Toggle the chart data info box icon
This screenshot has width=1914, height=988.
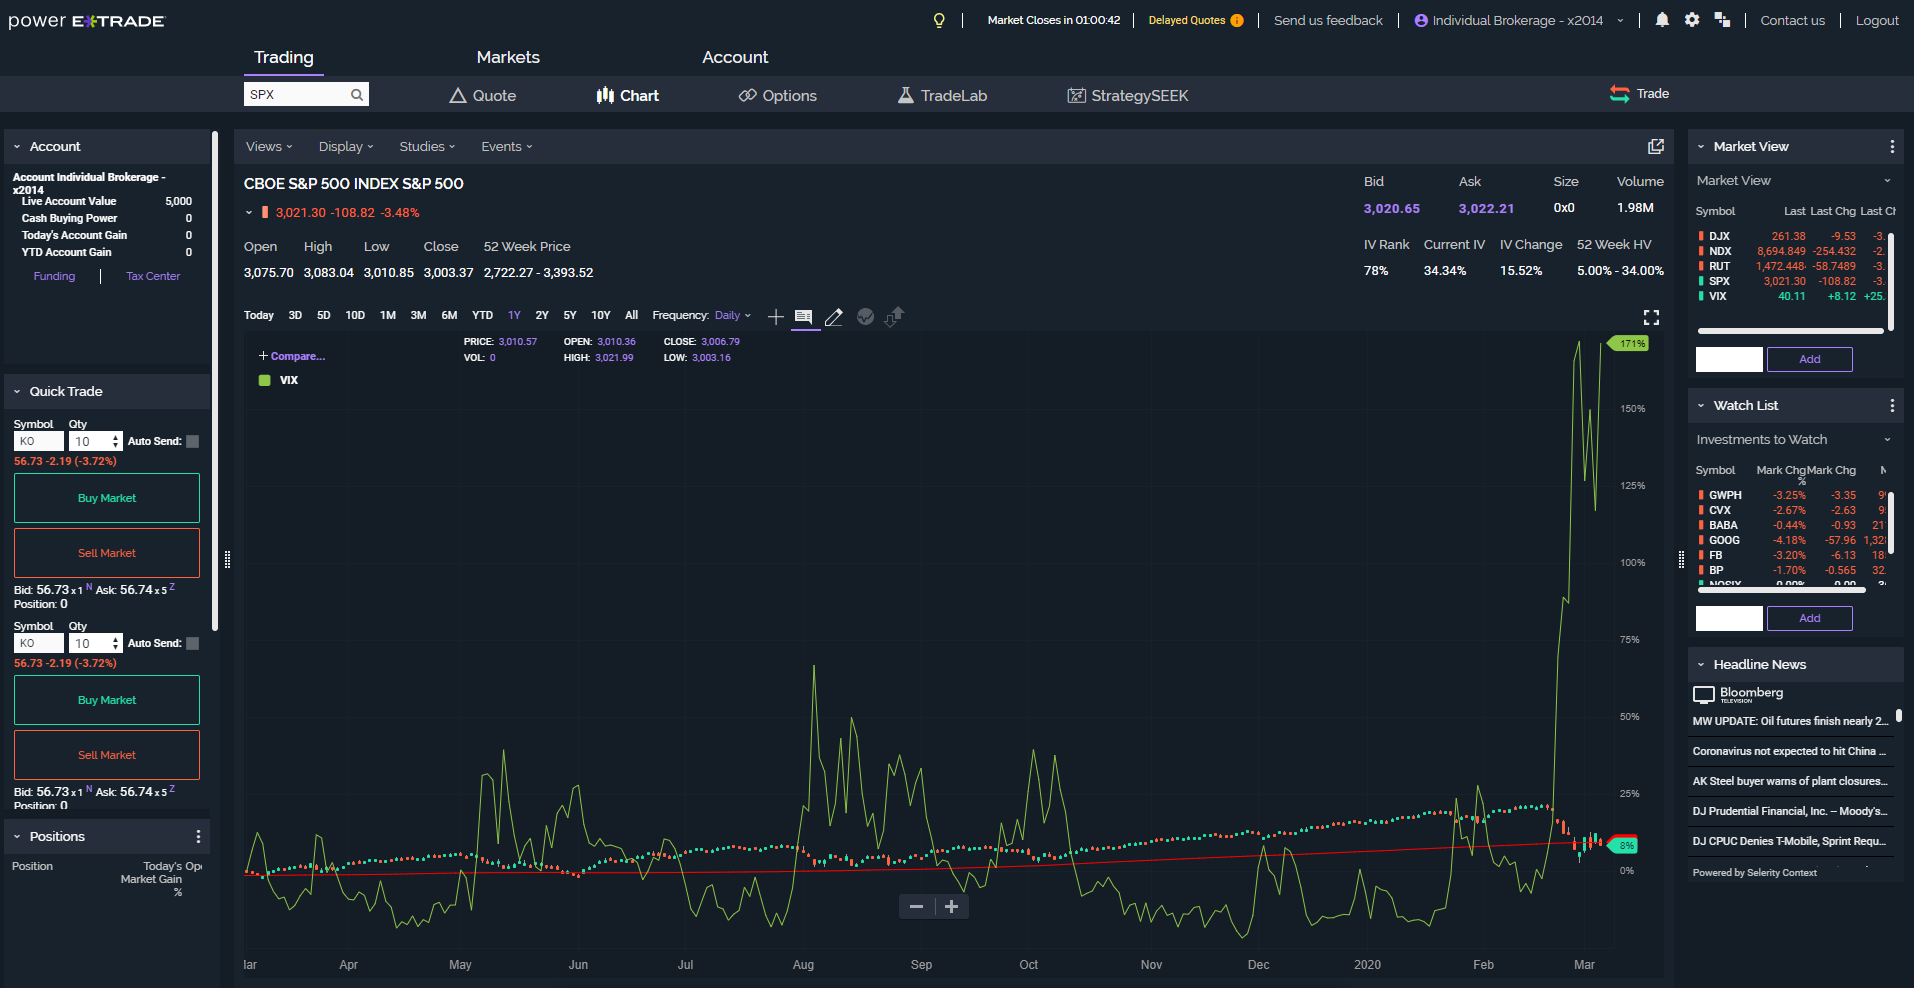pyautogui.click(x=804, y=317)
